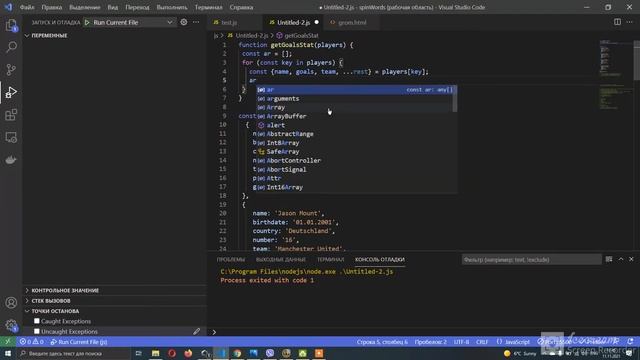The height and width of the screenshot is (360, 640).
Task: Open Opera from the taskbar
Action: click(172, 353)
